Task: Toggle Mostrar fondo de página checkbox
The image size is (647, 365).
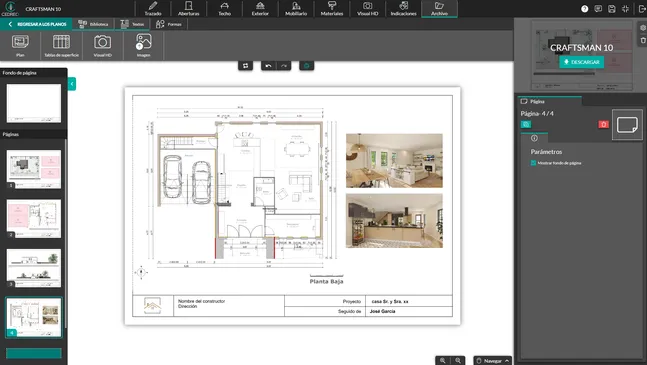Action: (533, 163)
